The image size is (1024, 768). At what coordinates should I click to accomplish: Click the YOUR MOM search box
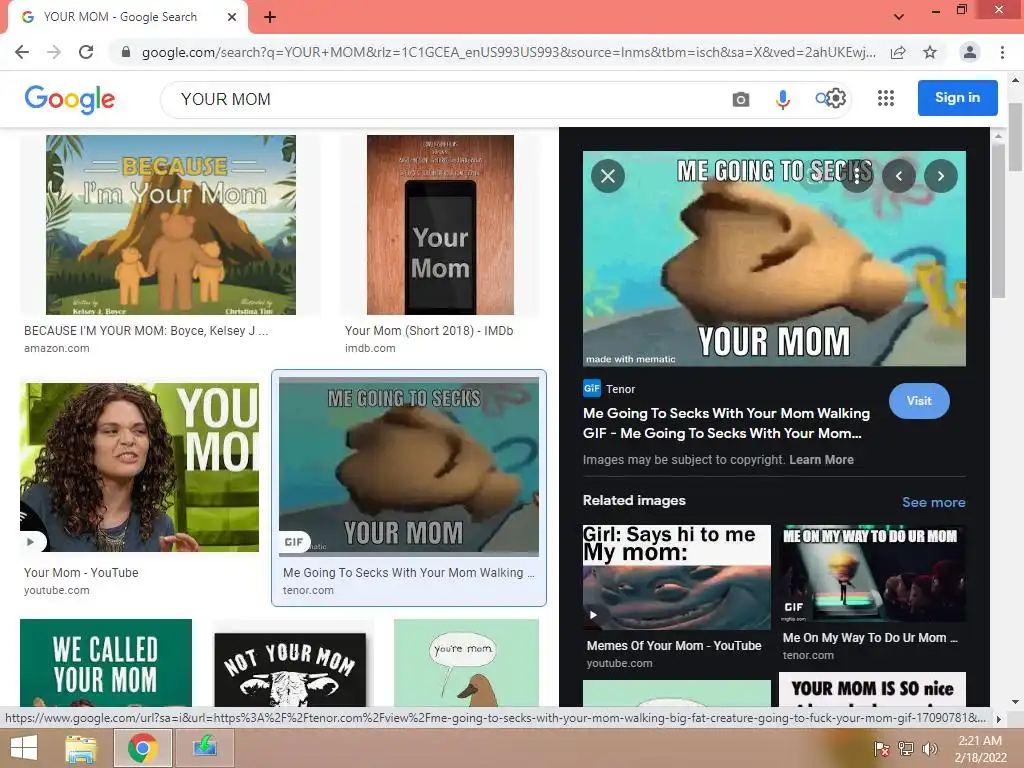coord(444,99)
